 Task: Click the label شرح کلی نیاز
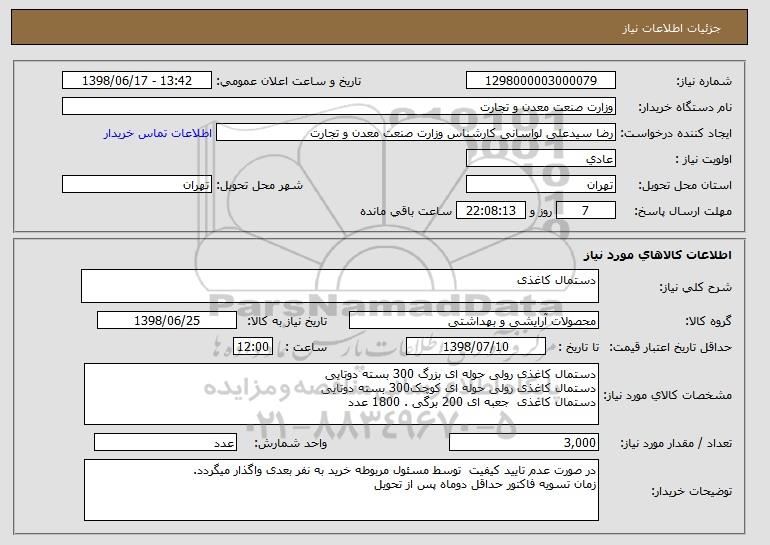coord(695,287)
